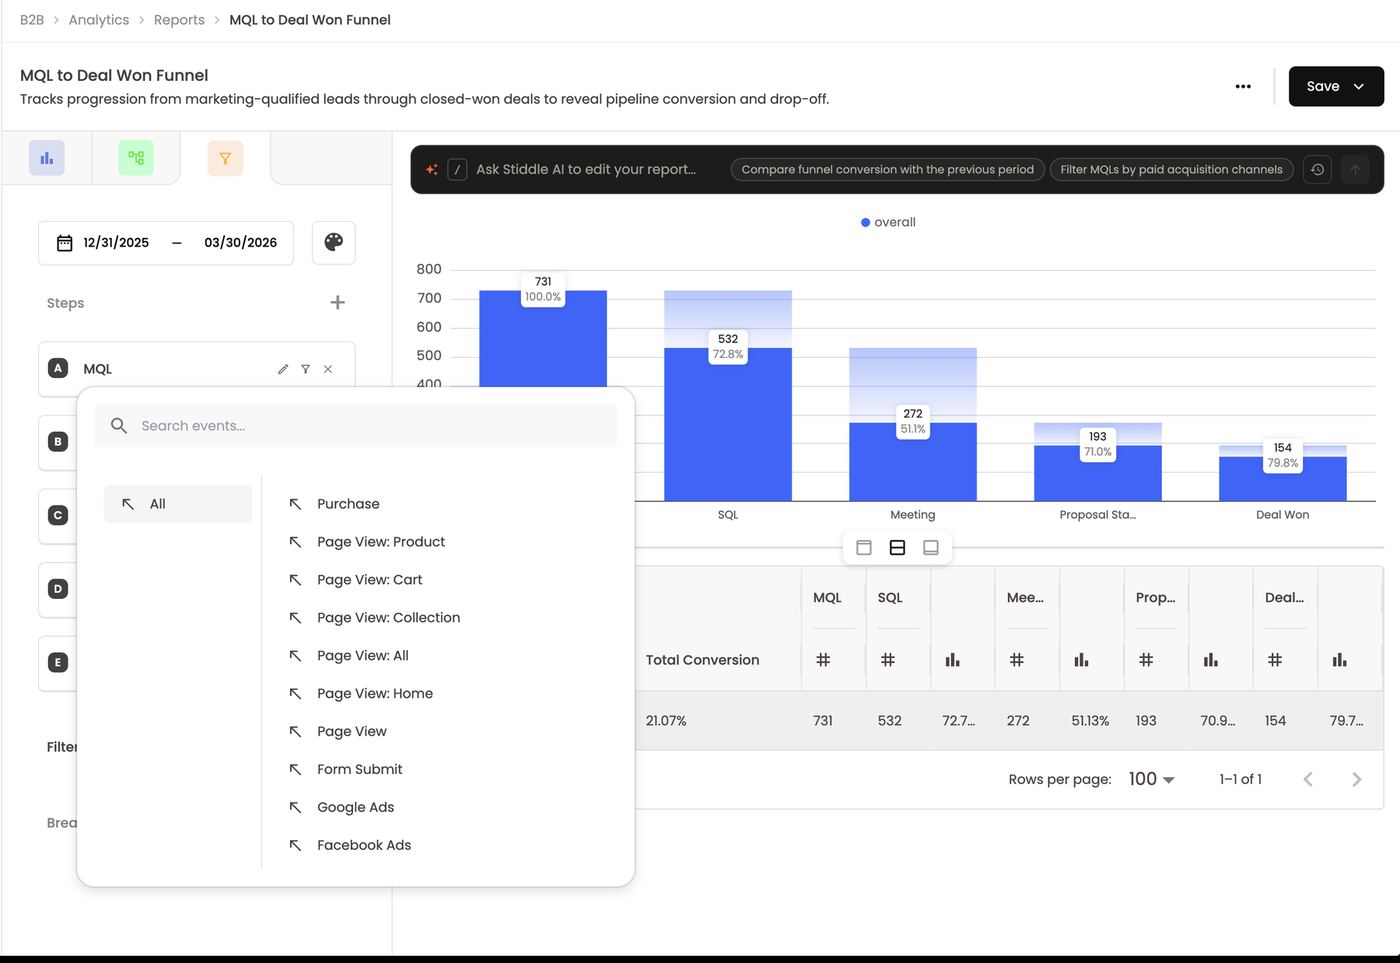Edit the end date 03/30/2026
The height and width of the screenshot is (963, 1400).
pos(241,243)
